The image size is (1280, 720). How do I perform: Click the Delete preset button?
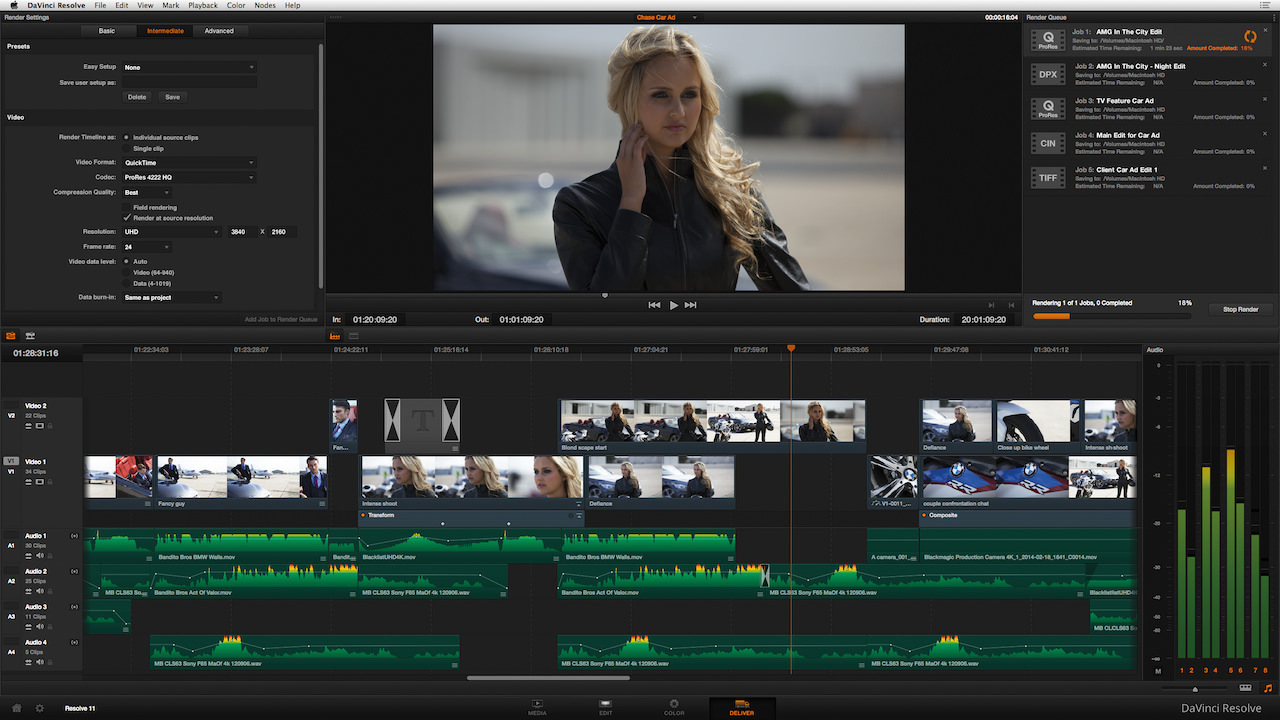click(x=137, y=97)
